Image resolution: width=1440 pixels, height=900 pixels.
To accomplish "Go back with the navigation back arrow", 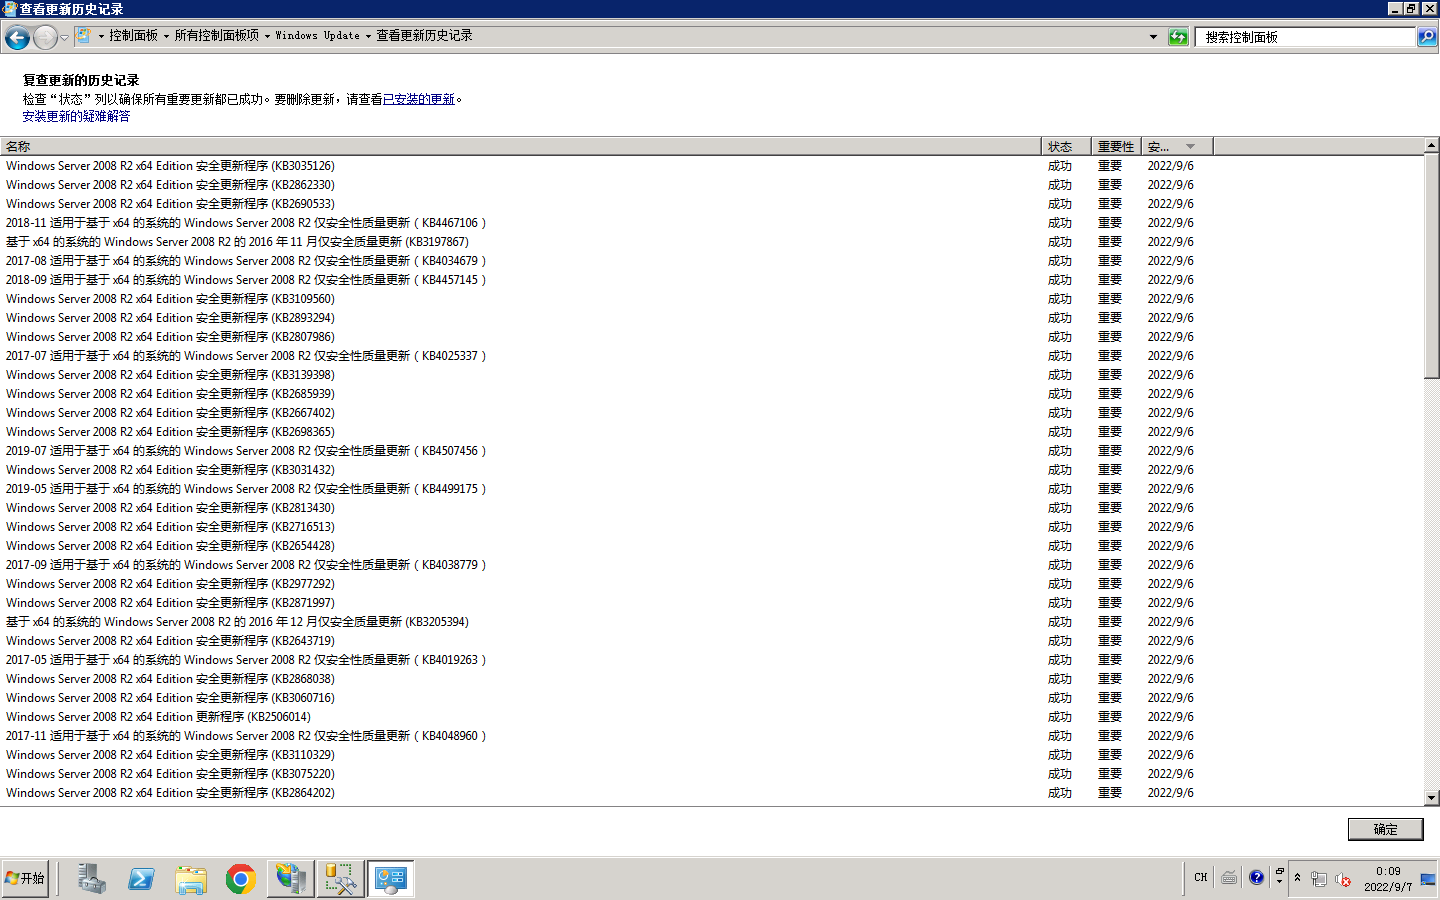I will 17,38.
